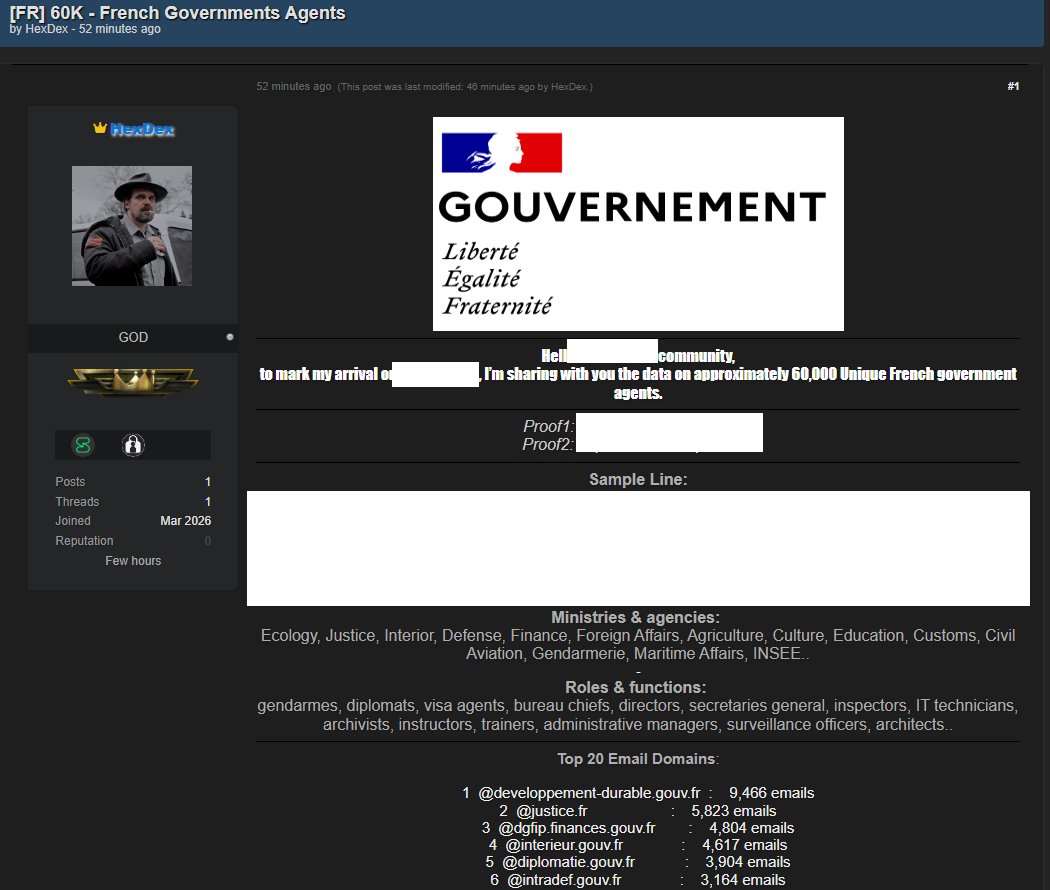This screenshot has width=1050, height=890.
Task: Click the @interieur.gouv.fr domain entry
Action: point(564,845)
